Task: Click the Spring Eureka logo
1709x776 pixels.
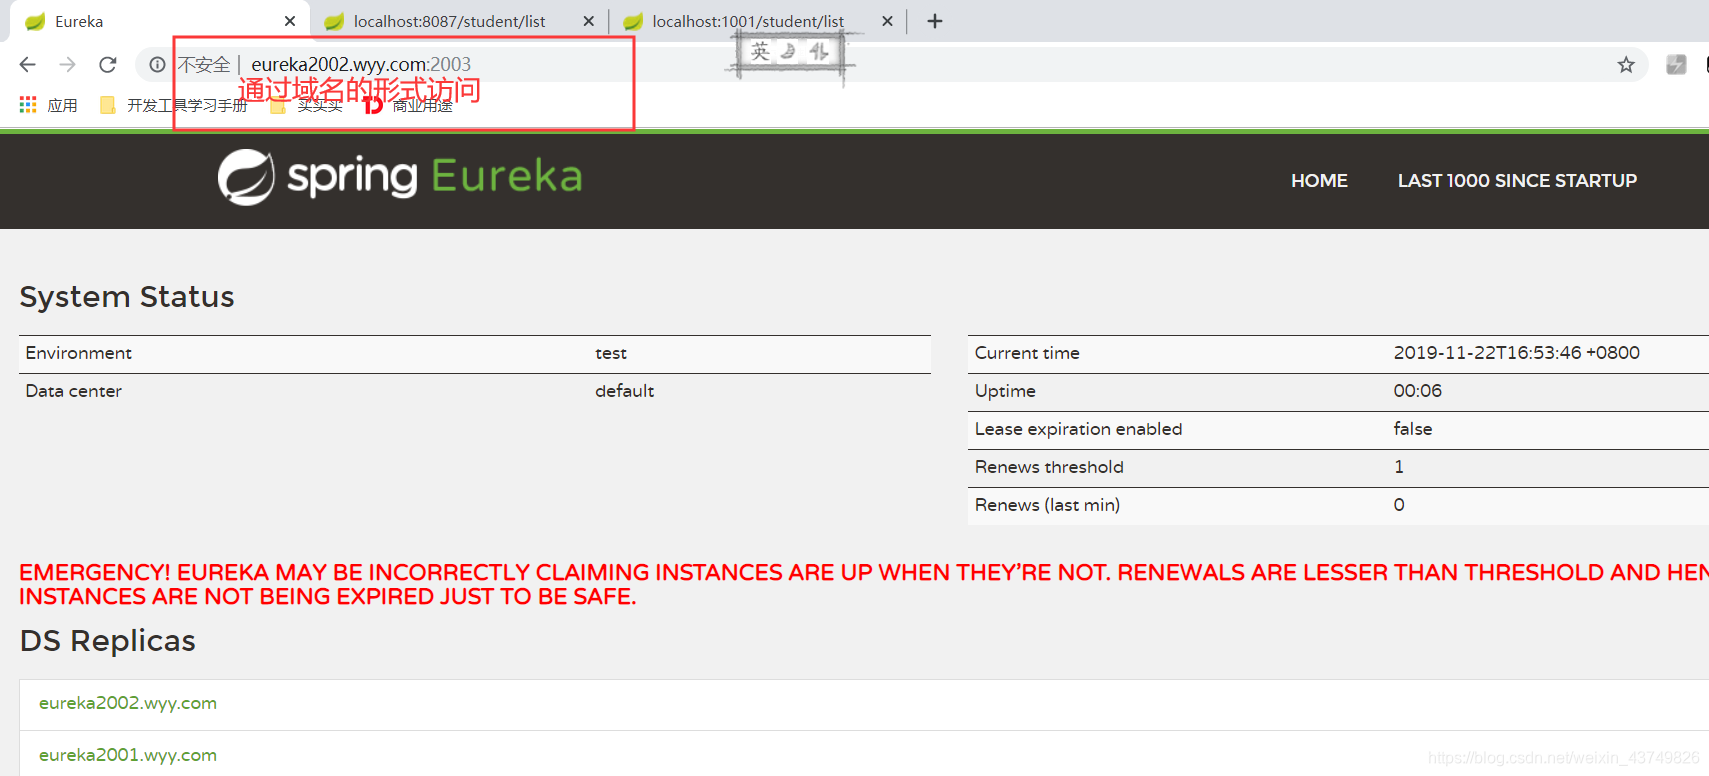Action: click(x=400, y=177)
